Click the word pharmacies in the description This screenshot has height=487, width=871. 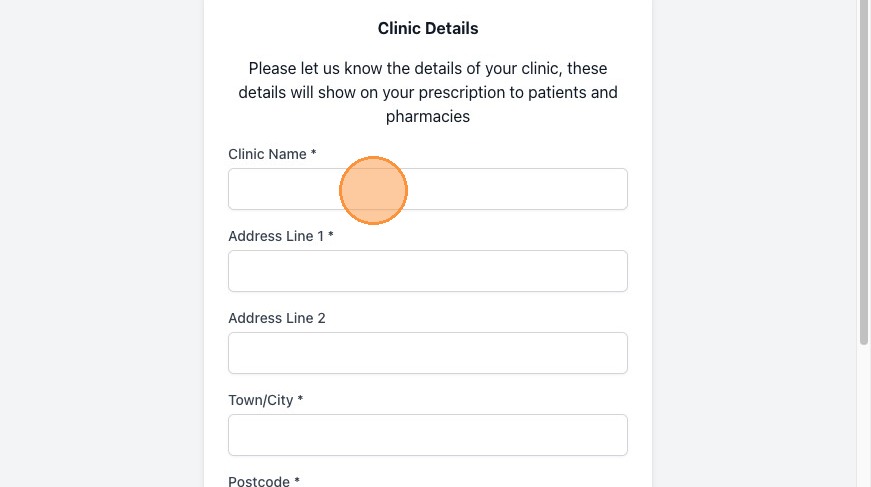coord(428,117)
